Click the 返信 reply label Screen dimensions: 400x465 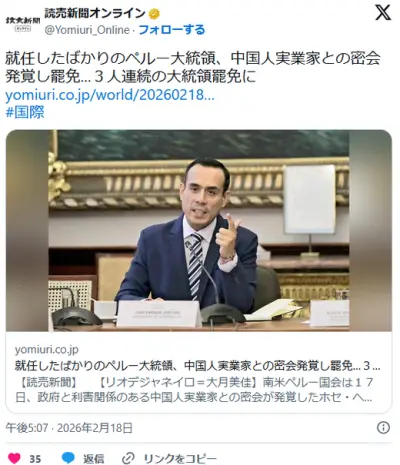click(x=93, y=459)
